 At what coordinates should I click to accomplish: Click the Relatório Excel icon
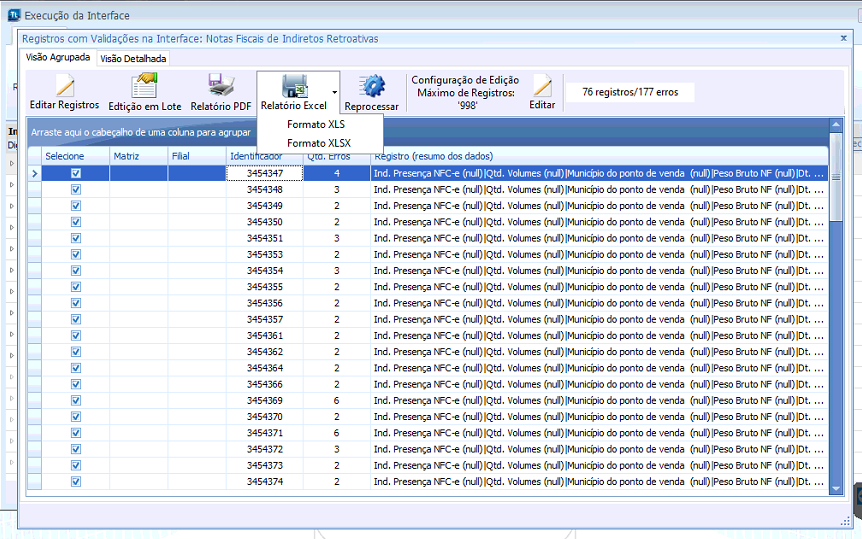pyautogui.click(x=294, y=86)
